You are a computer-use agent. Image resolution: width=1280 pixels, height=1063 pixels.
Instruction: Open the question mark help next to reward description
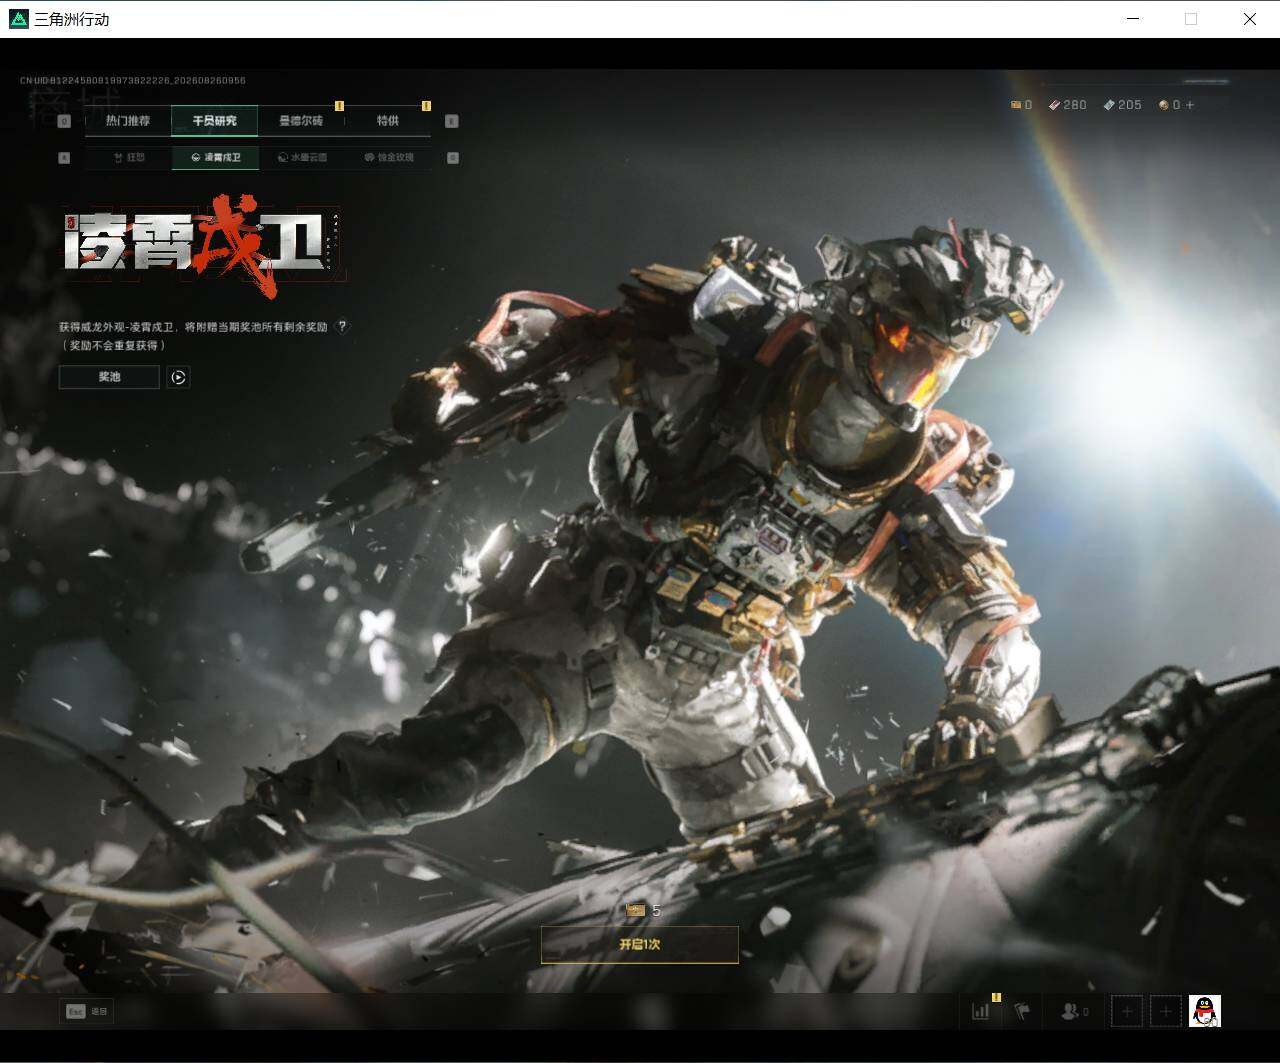pos(342,326)
